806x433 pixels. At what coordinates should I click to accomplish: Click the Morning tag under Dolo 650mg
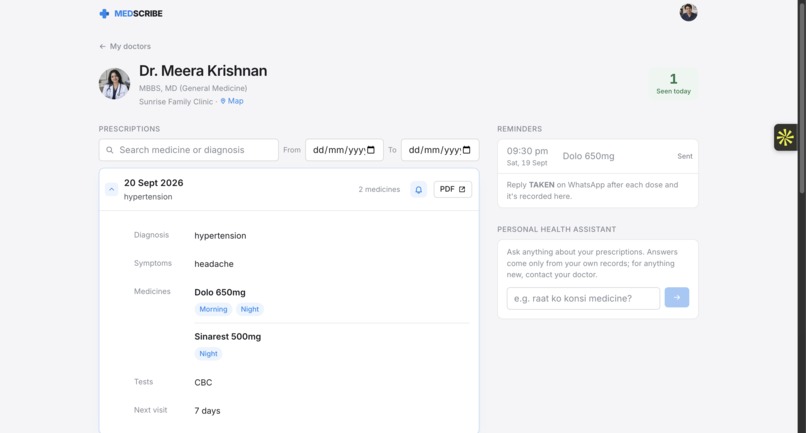(x=213, y=309)
